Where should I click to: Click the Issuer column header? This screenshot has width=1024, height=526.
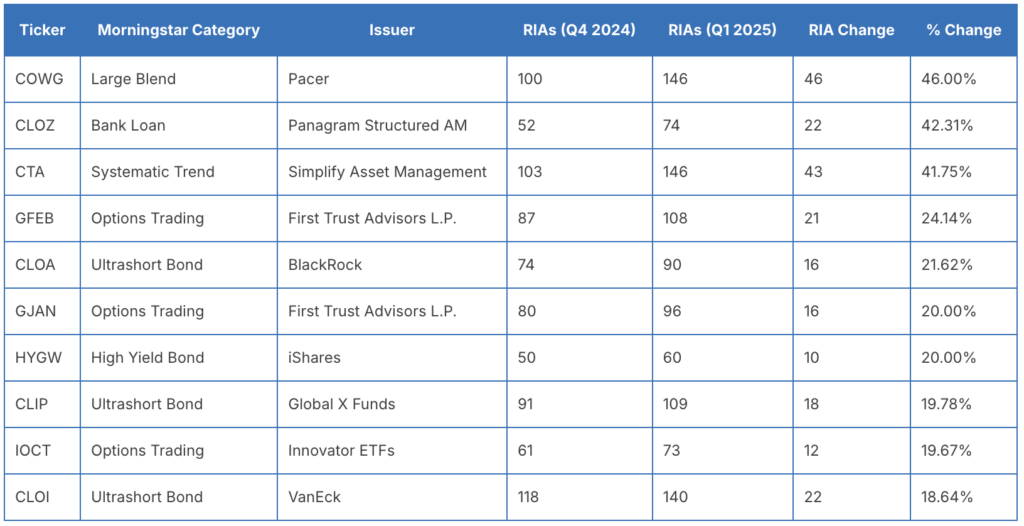(x=392, y=30)
